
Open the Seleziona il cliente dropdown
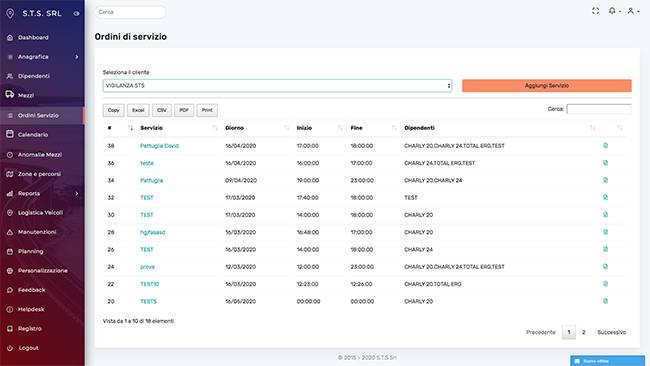point(277,86)
